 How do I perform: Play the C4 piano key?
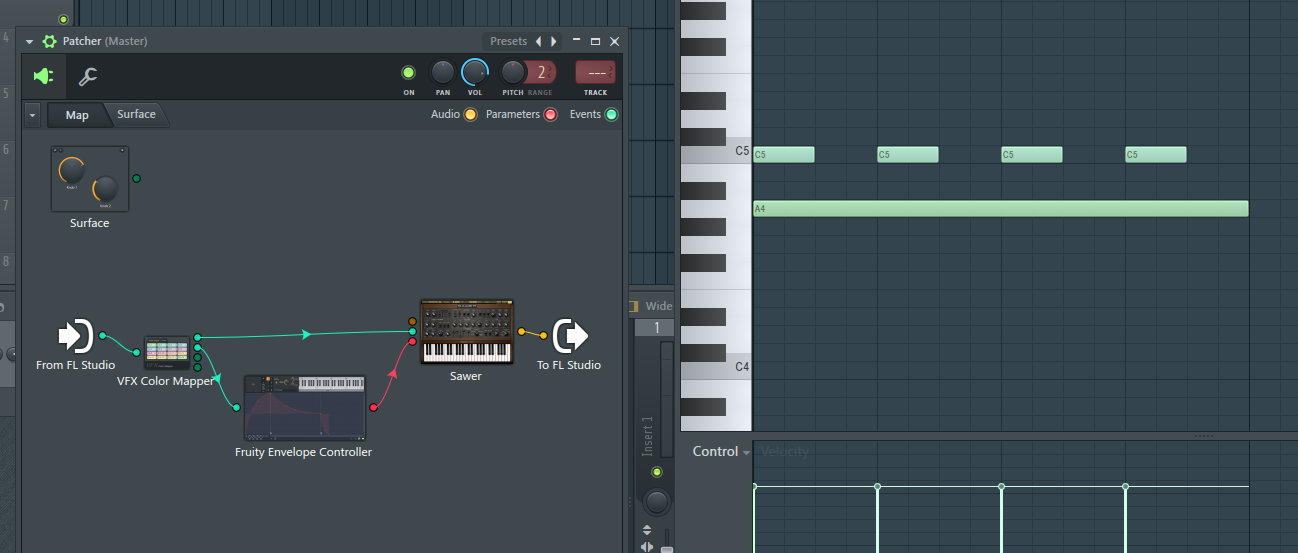click(x=716, y=367)
